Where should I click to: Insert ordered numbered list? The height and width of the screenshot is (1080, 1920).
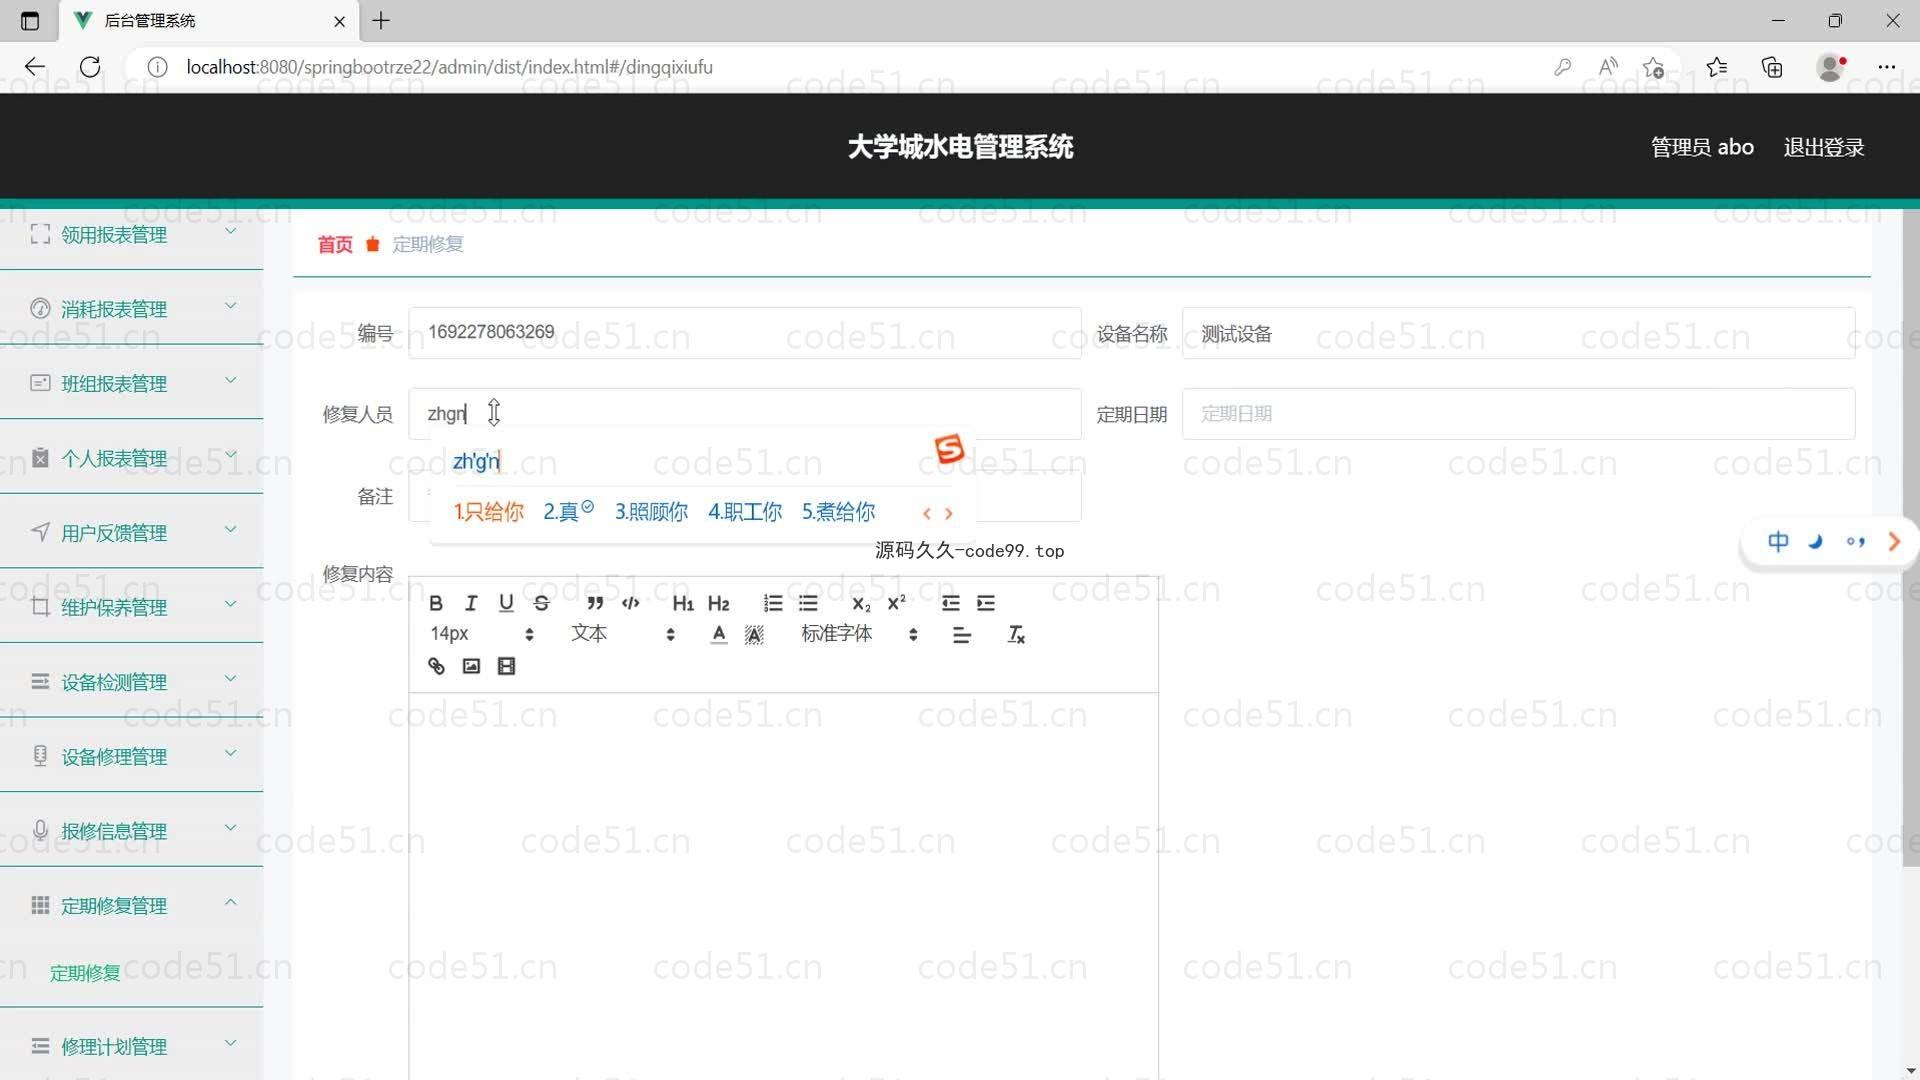[x=773, y=603]
